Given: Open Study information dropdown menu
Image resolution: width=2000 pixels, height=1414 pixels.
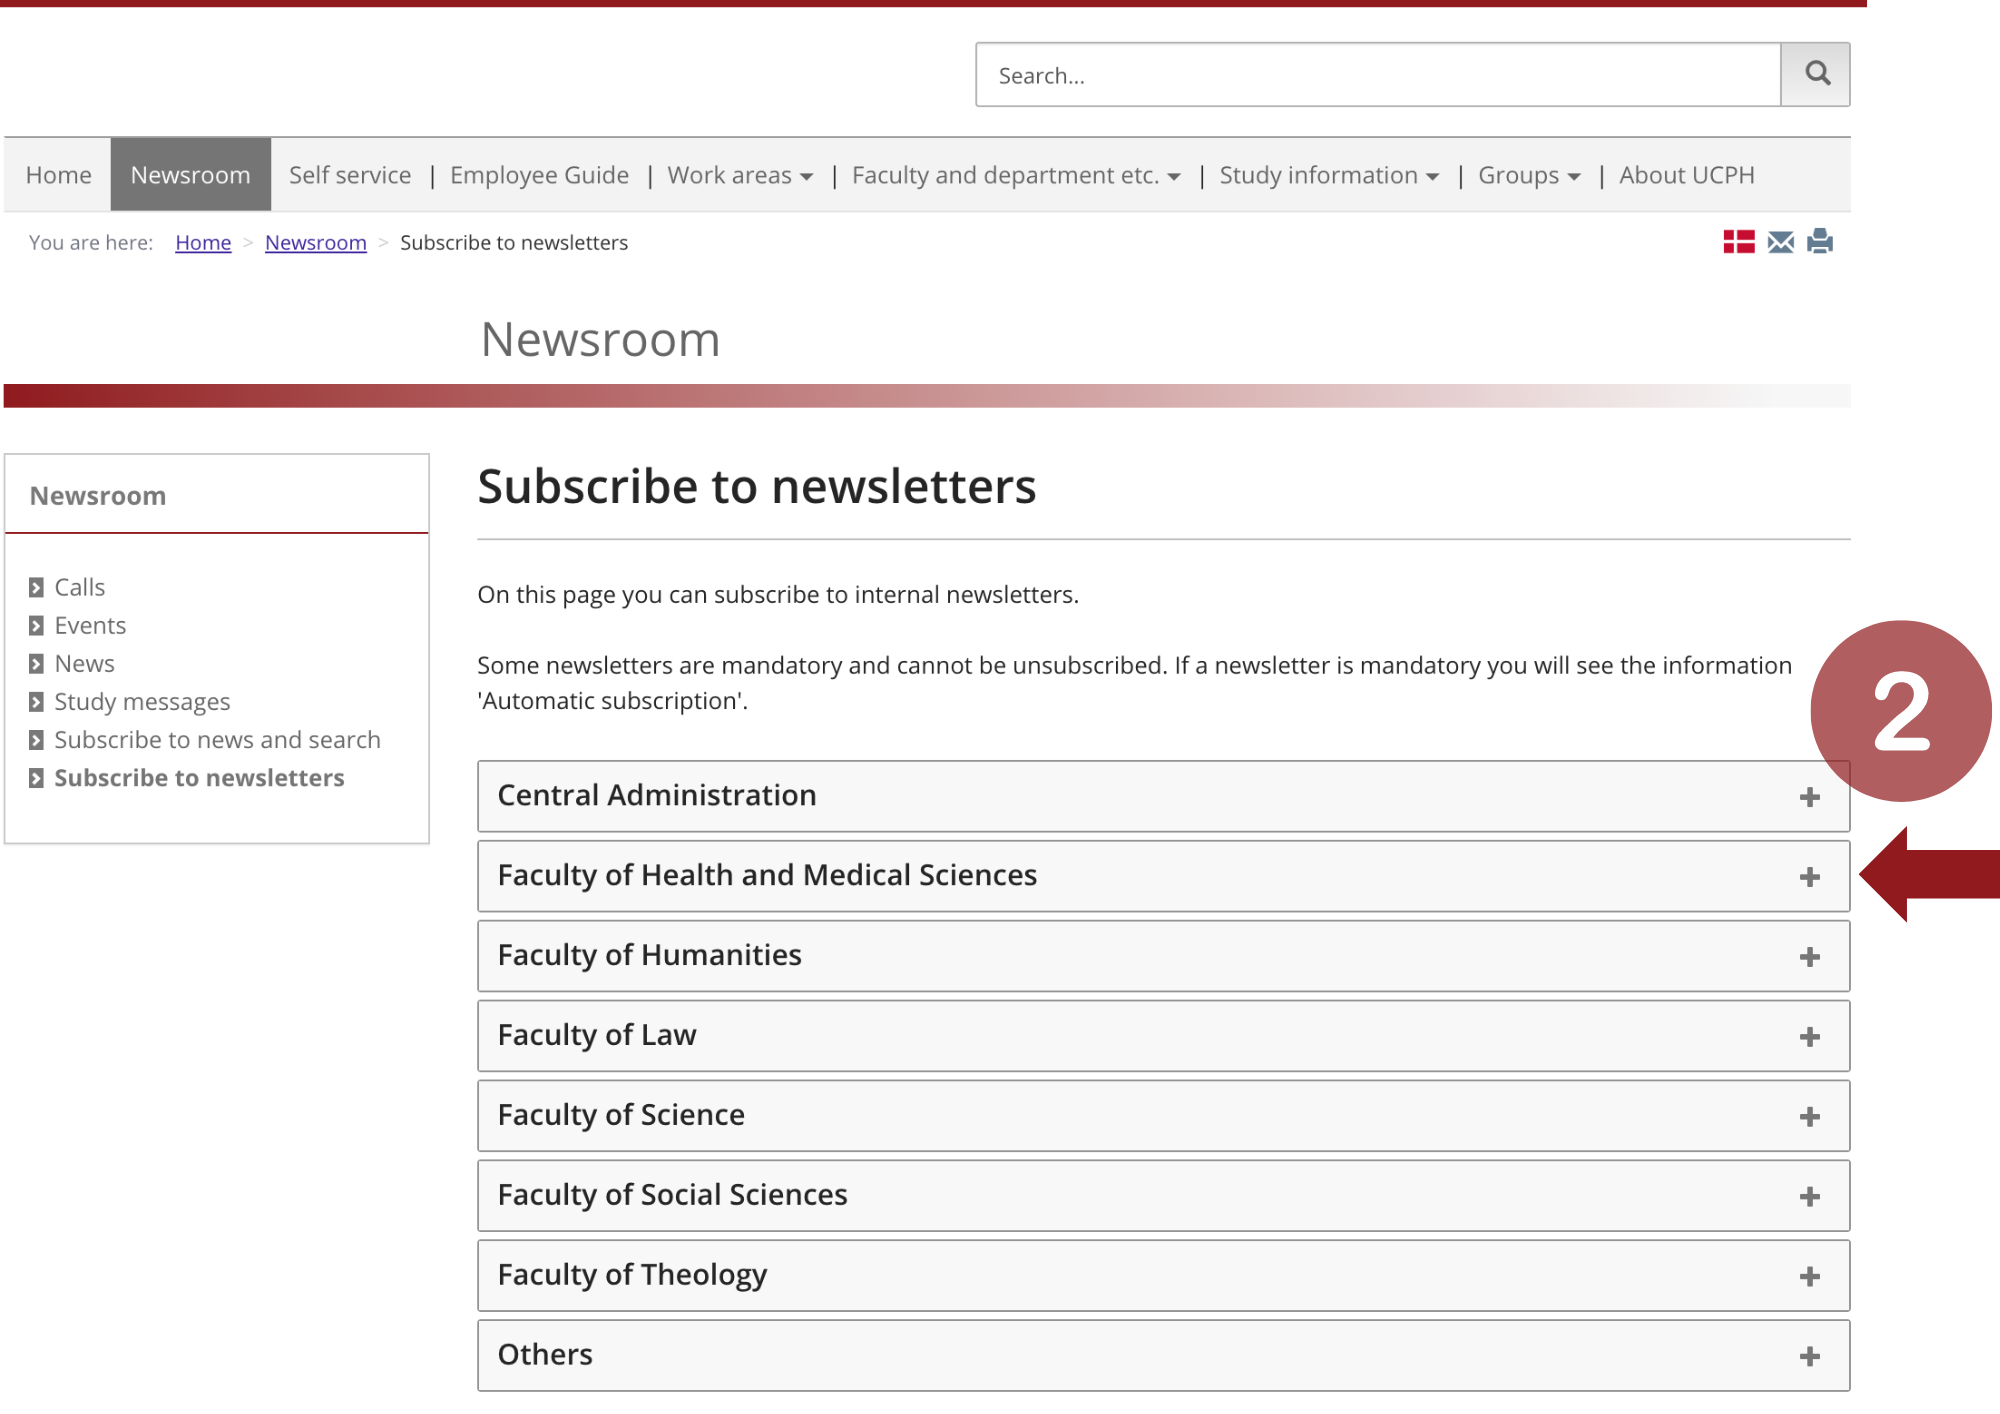Looking at the screenshot, I should tap(1328, 176).
